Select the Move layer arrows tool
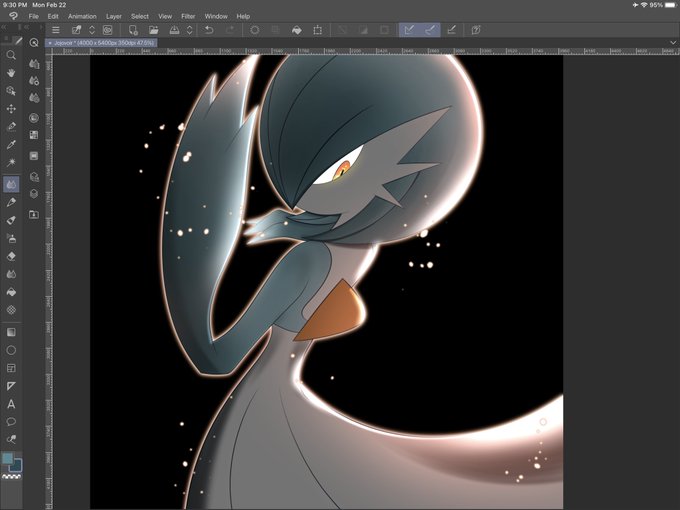Viewport: 680px width, 510px height. tap(11, 109)
